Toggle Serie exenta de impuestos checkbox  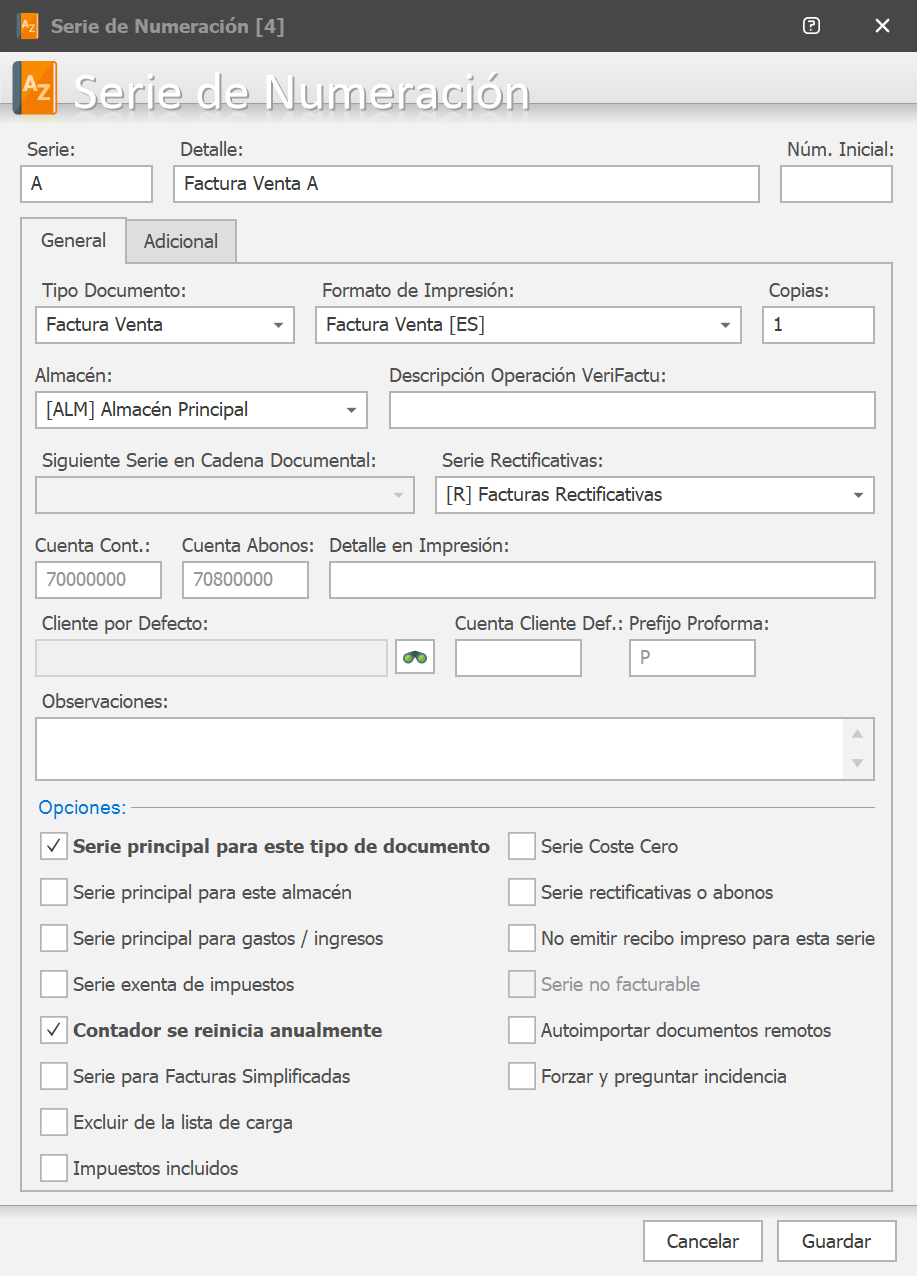54,984
